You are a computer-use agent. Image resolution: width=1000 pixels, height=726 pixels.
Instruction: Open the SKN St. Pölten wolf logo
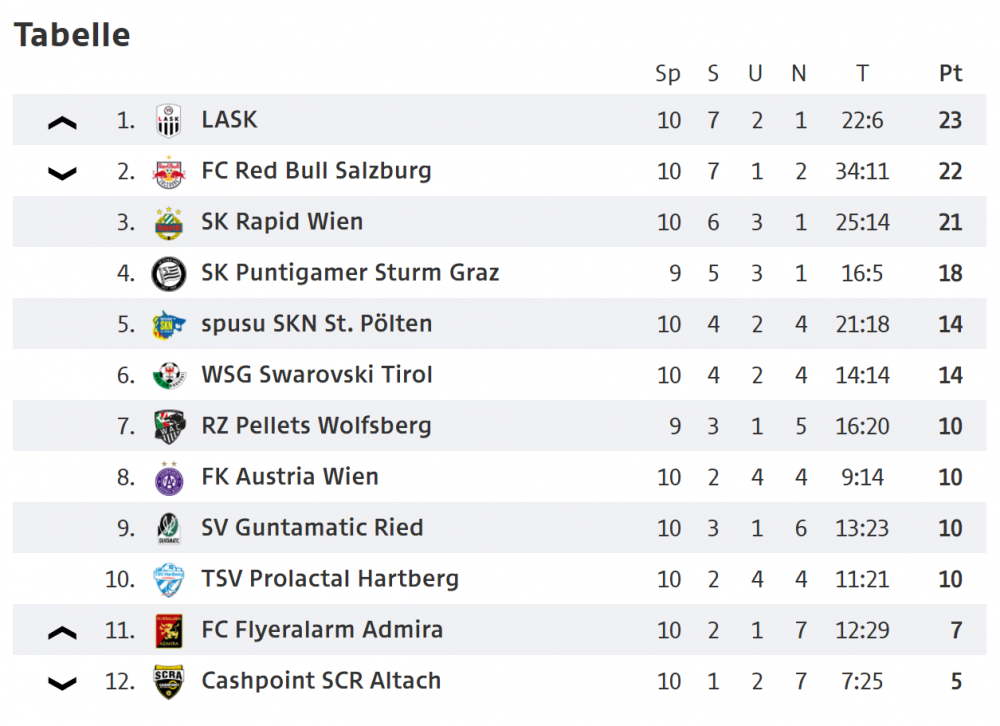point(168,325)
